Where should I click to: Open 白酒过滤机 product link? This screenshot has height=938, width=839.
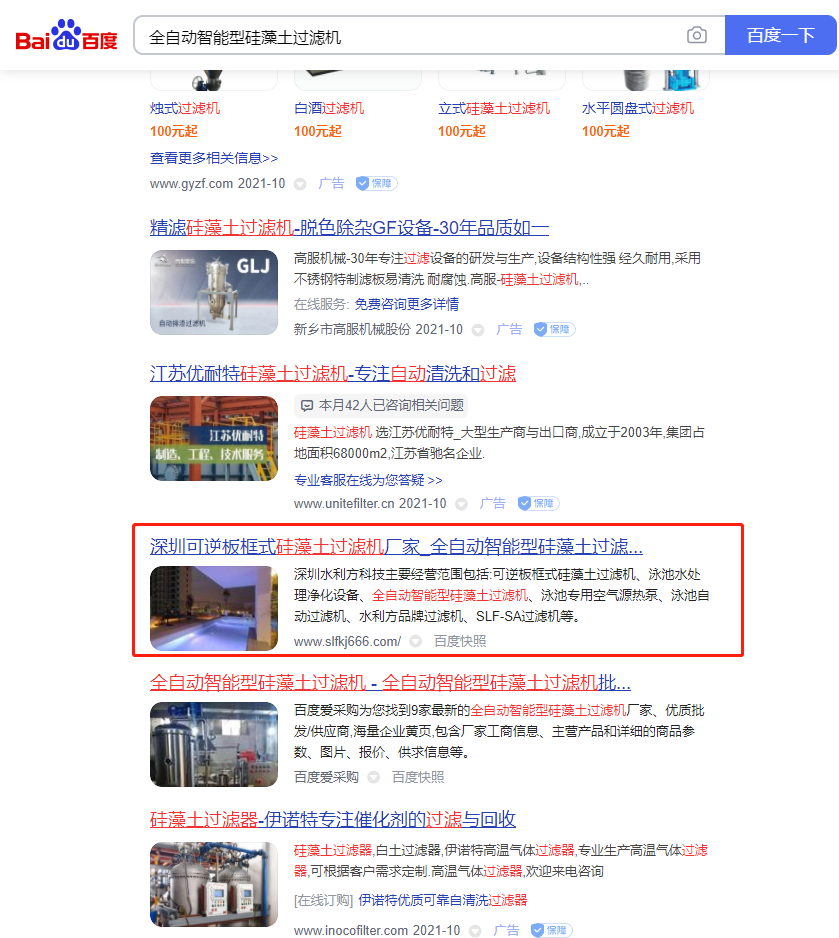pyautogui.click(x=329, y=108)
